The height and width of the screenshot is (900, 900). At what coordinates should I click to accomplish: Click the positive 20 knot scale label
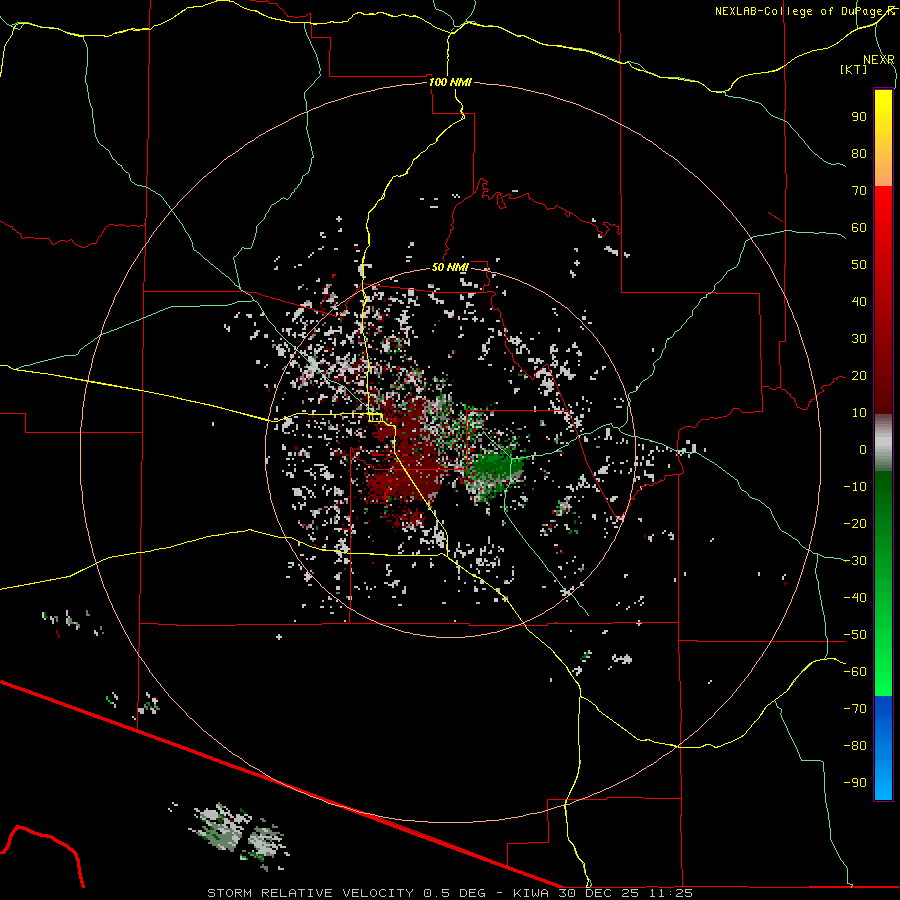coord(859,376)
